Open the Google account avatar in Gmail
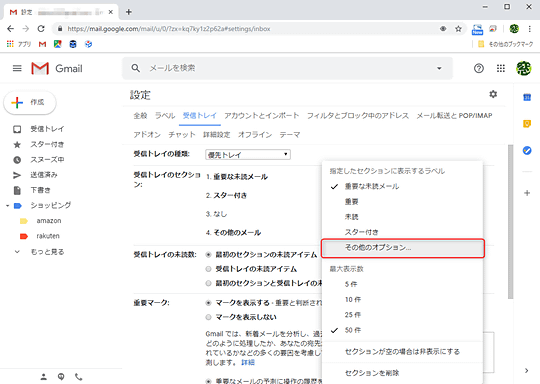The width and height of the screenshot is (540, 384). click(523, 69)
